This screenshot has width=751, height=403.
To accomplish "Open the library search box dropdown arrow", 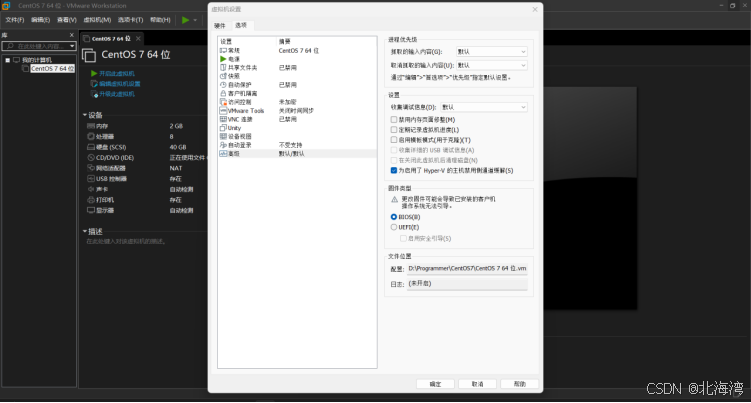I will coord(72,46).
